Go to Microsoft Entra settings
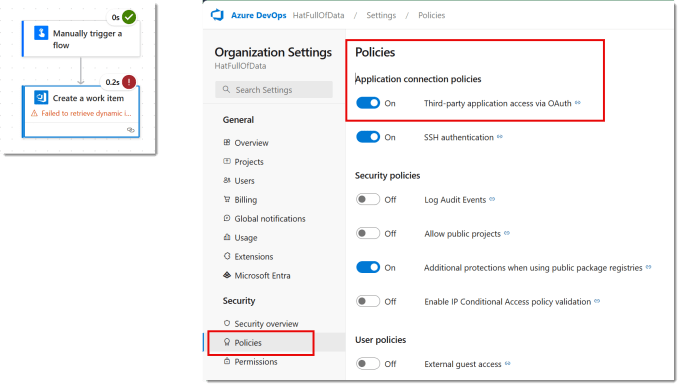 pos(262,275)
